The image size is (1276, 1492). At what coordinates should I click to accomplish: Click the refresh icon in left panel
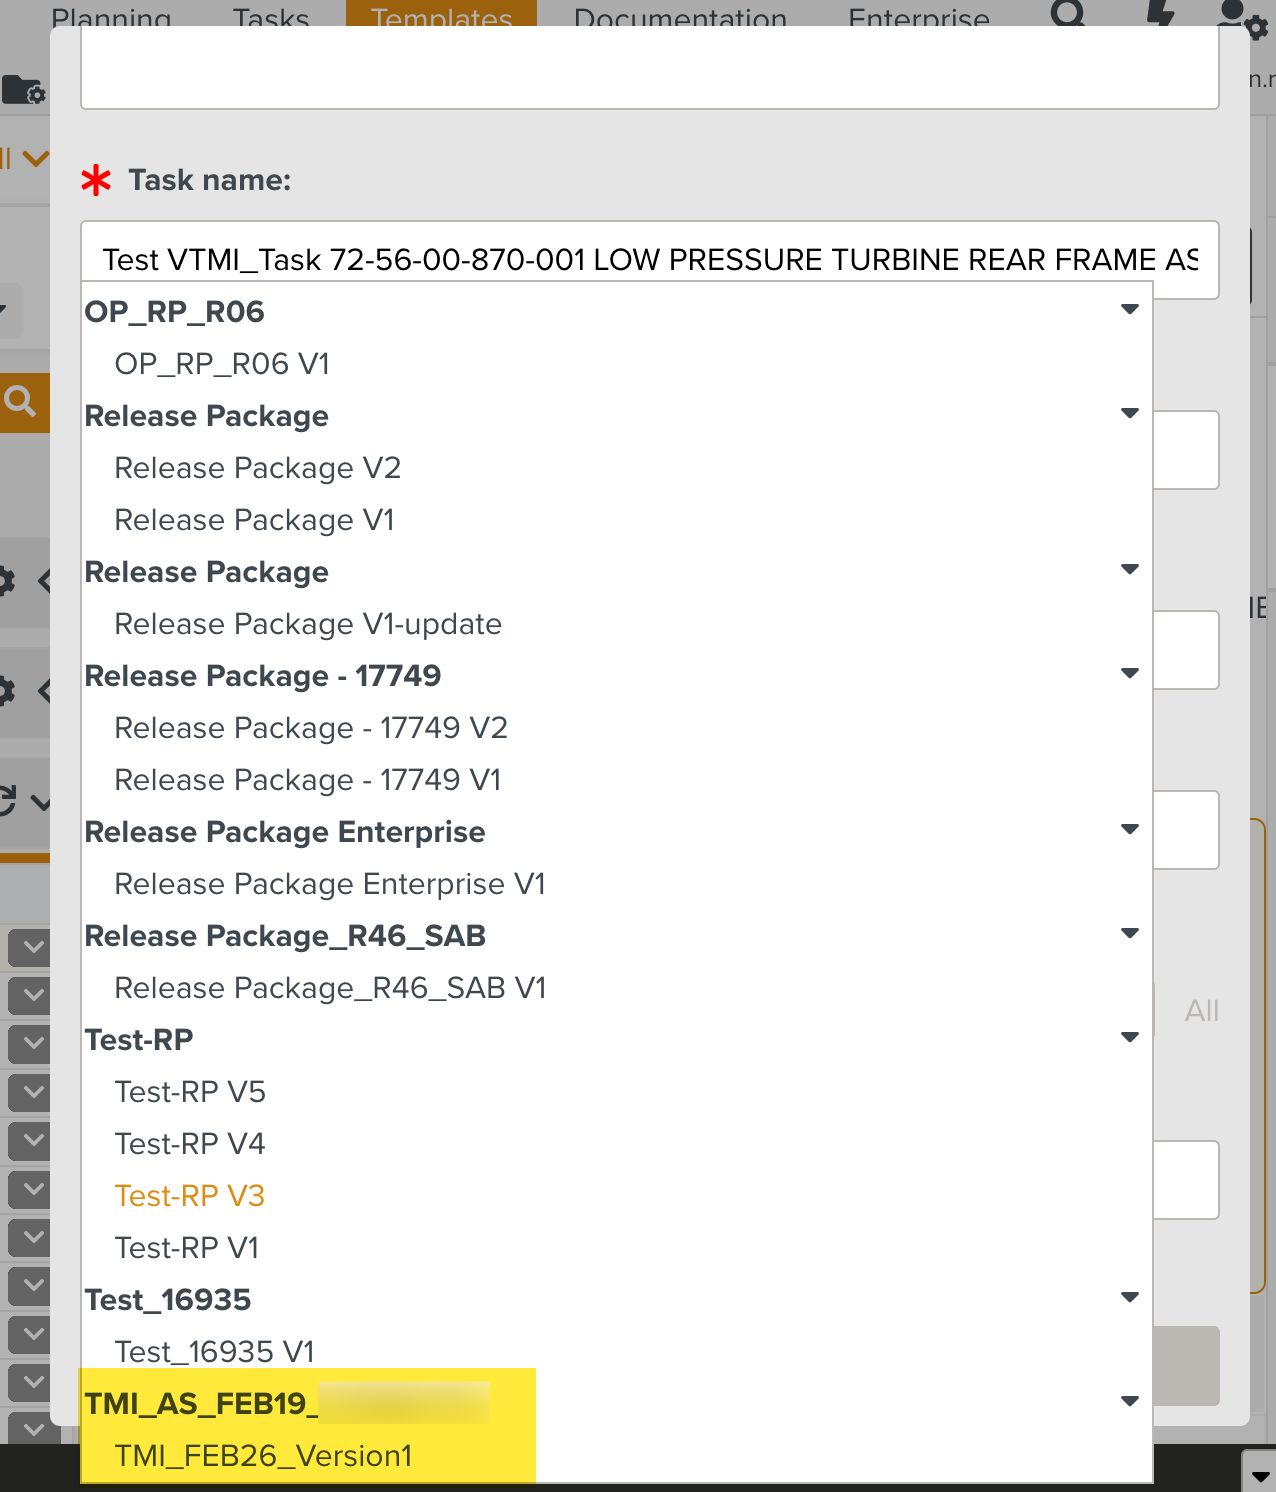(8, 801)
